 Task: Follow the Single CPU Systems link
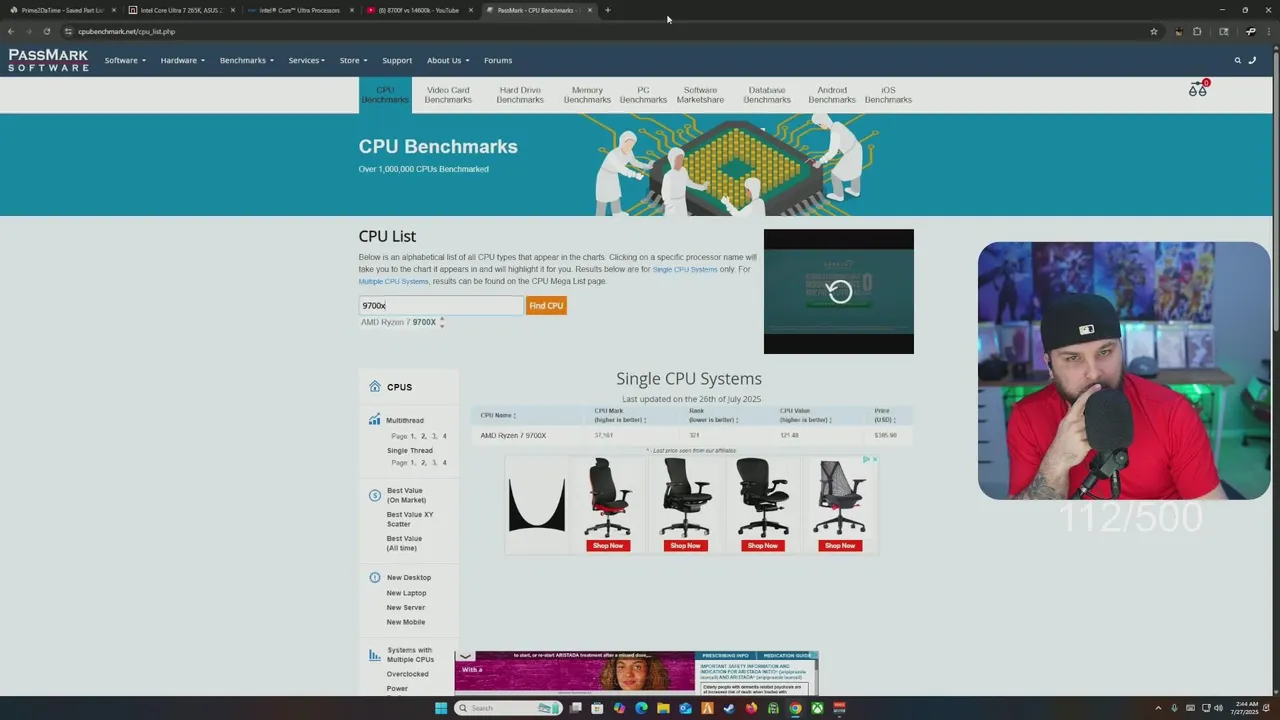tap(685, 269)
